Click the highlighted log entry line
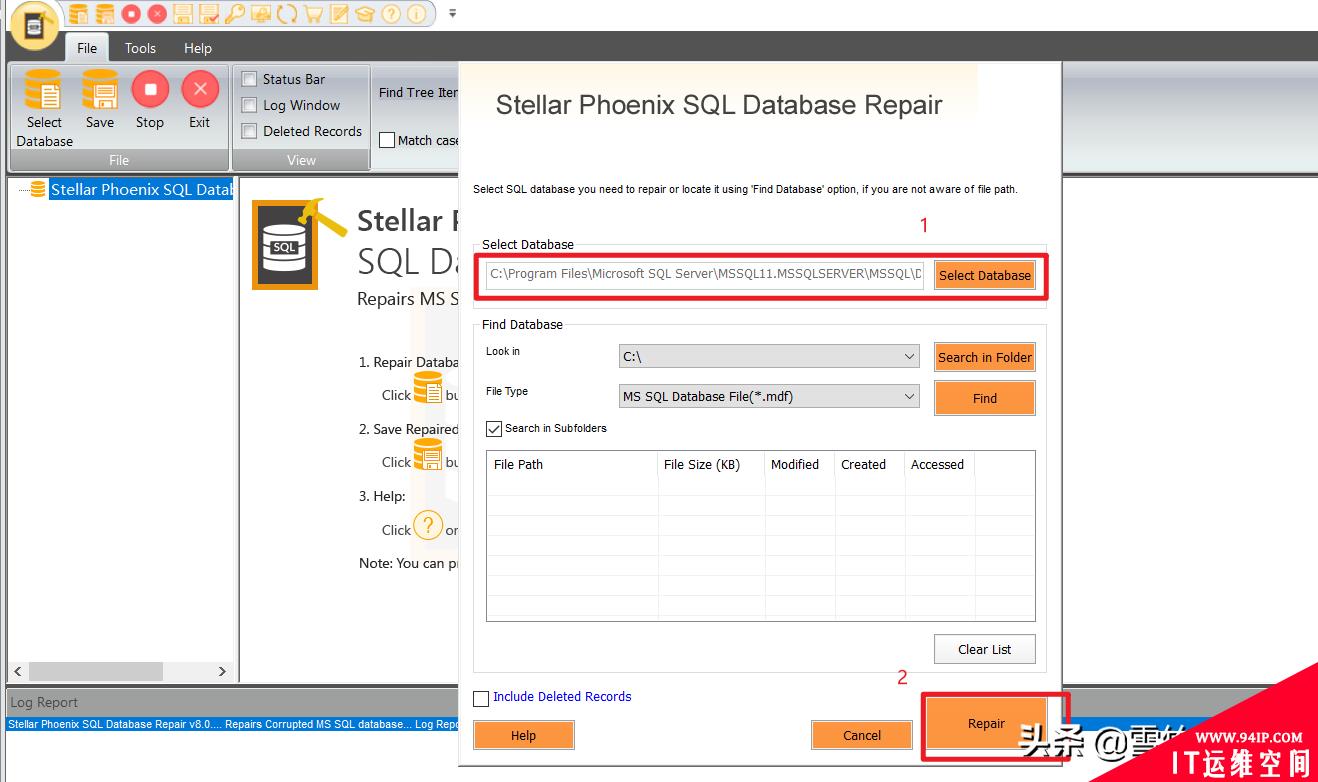The height and width of the screenshot is (782, 1318). pos(233,724)
